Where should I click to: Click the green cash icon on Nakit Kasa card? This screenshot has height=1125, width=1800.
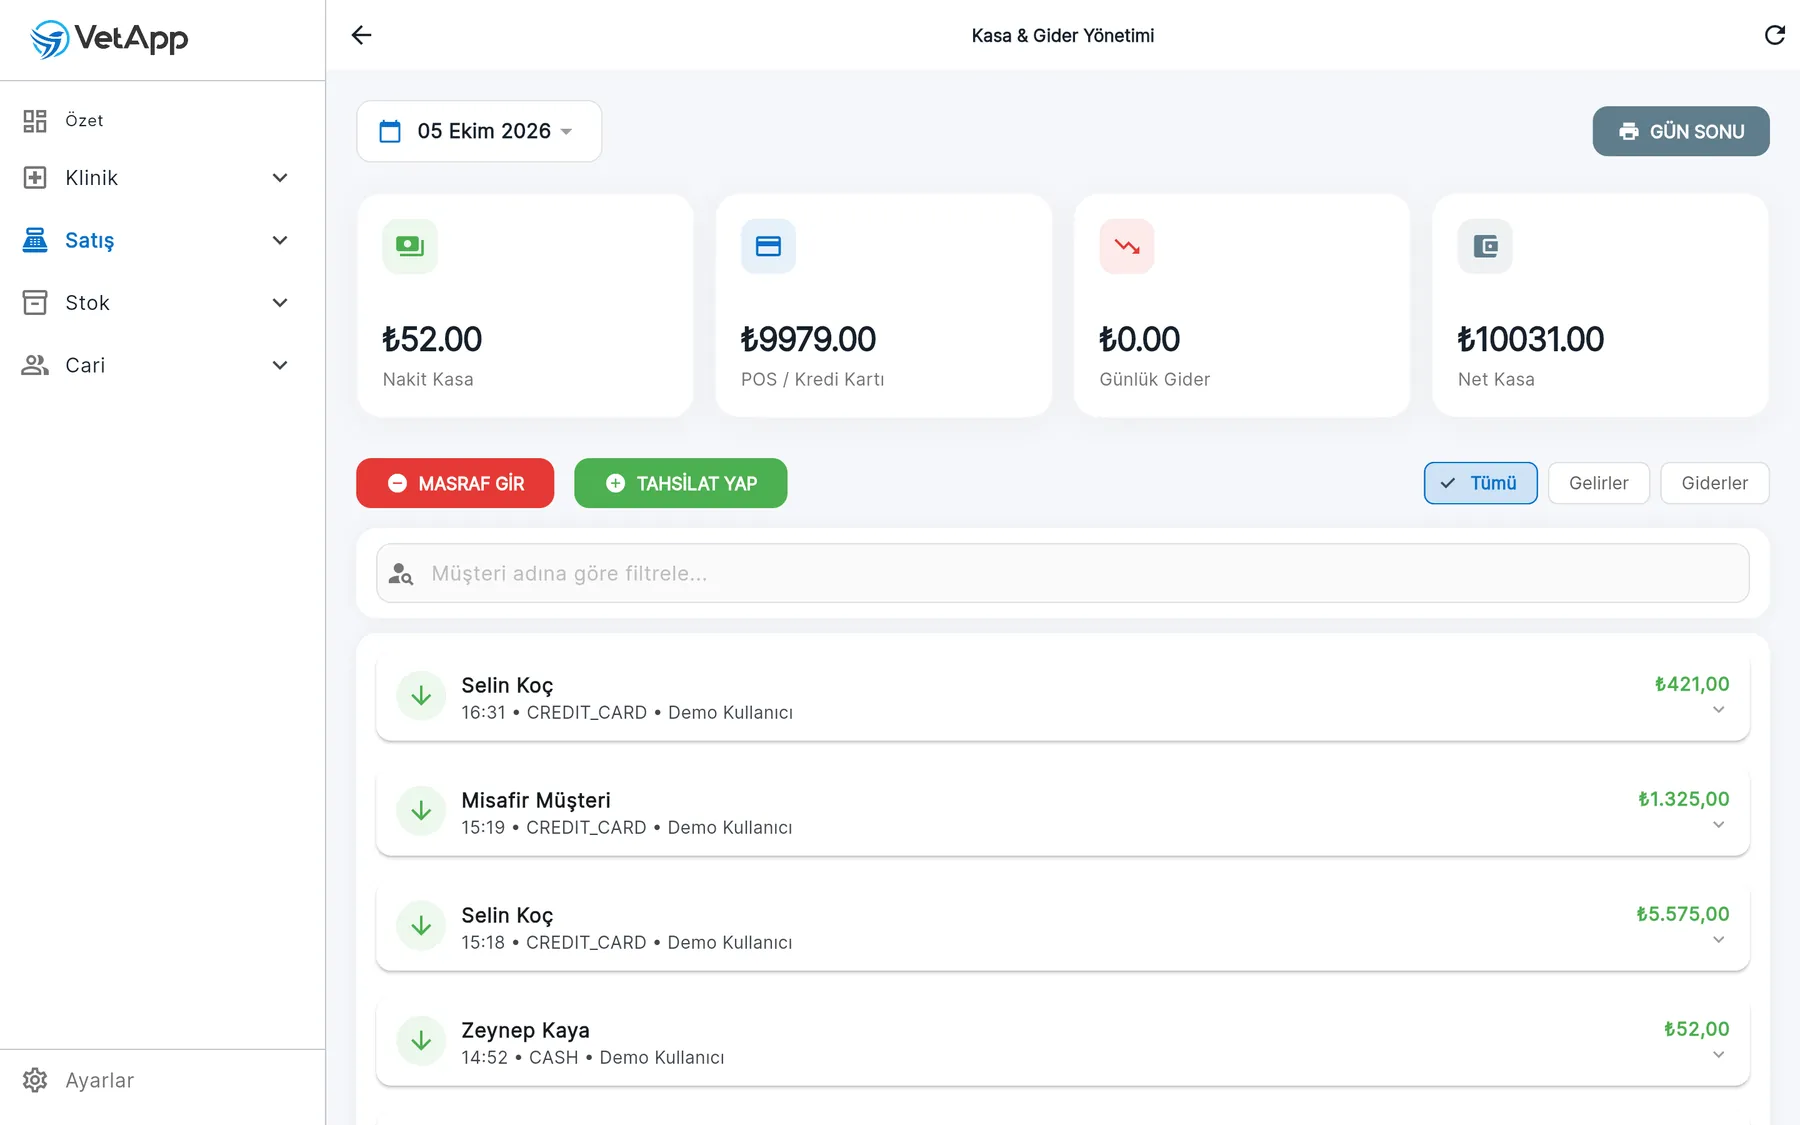click(x=410, y=246)
